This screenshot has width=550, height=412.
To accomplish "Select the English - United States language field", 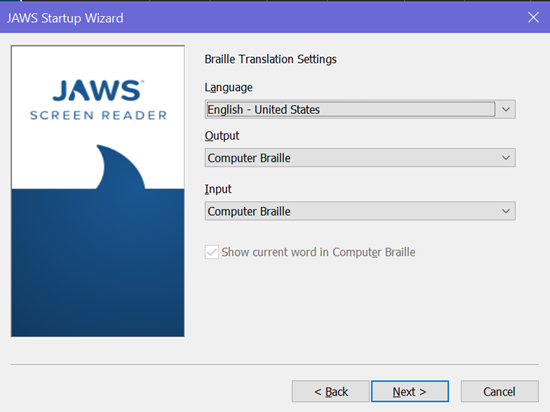I will tap(360, 109).
